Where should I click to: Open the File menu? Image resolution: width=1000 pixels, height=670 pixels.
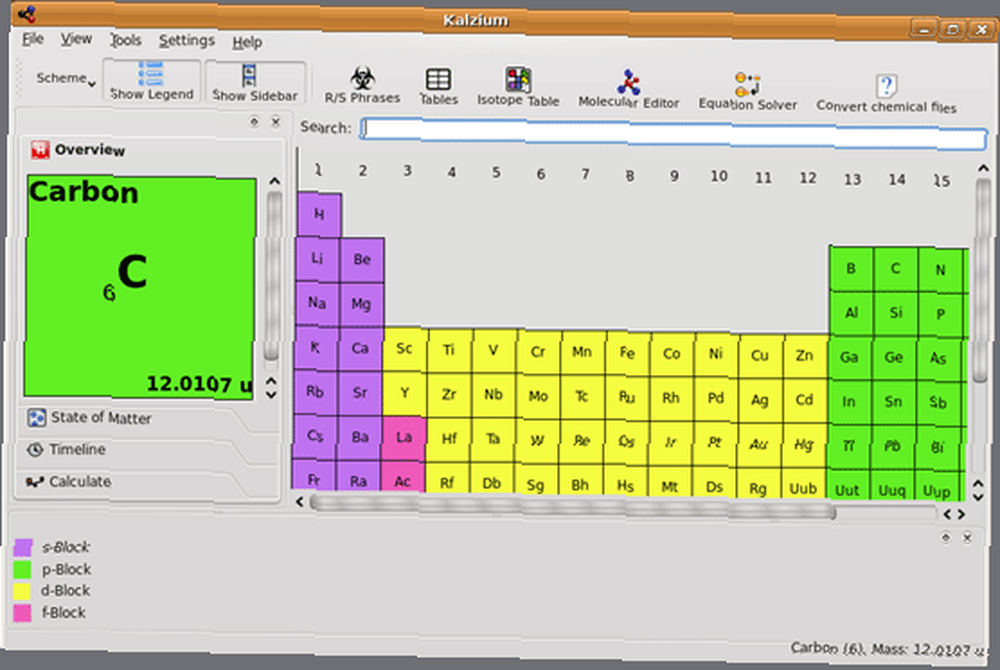pyautogui.click(x=33, y=39)
